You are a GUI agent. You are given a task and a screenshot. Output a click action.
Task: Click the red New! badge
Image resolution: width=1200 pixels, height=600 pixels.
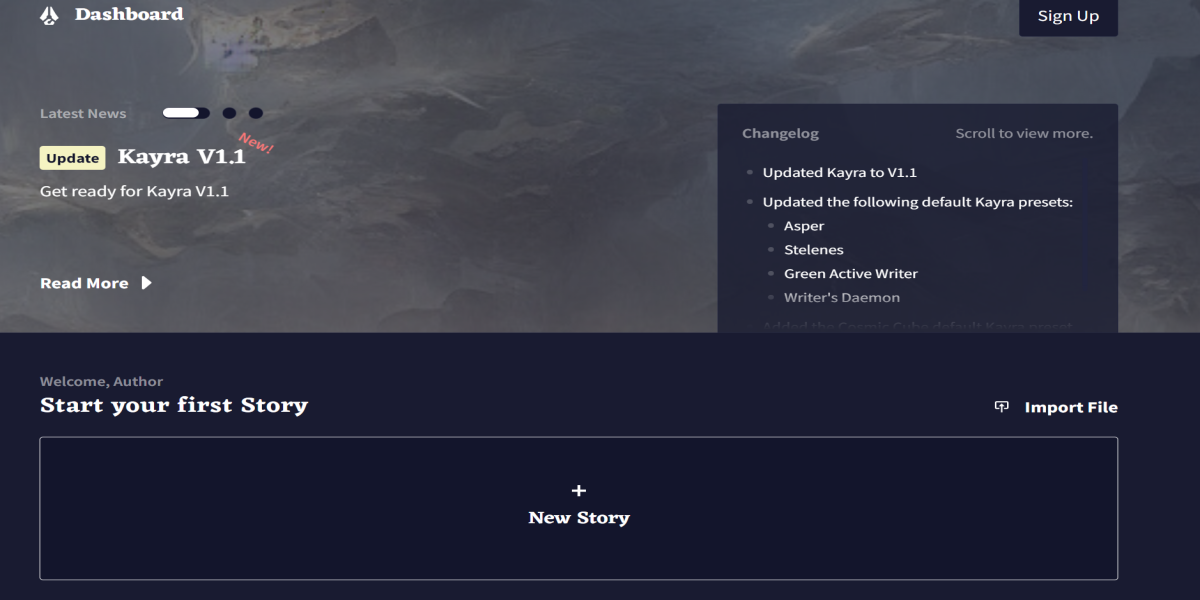[256, 144]
